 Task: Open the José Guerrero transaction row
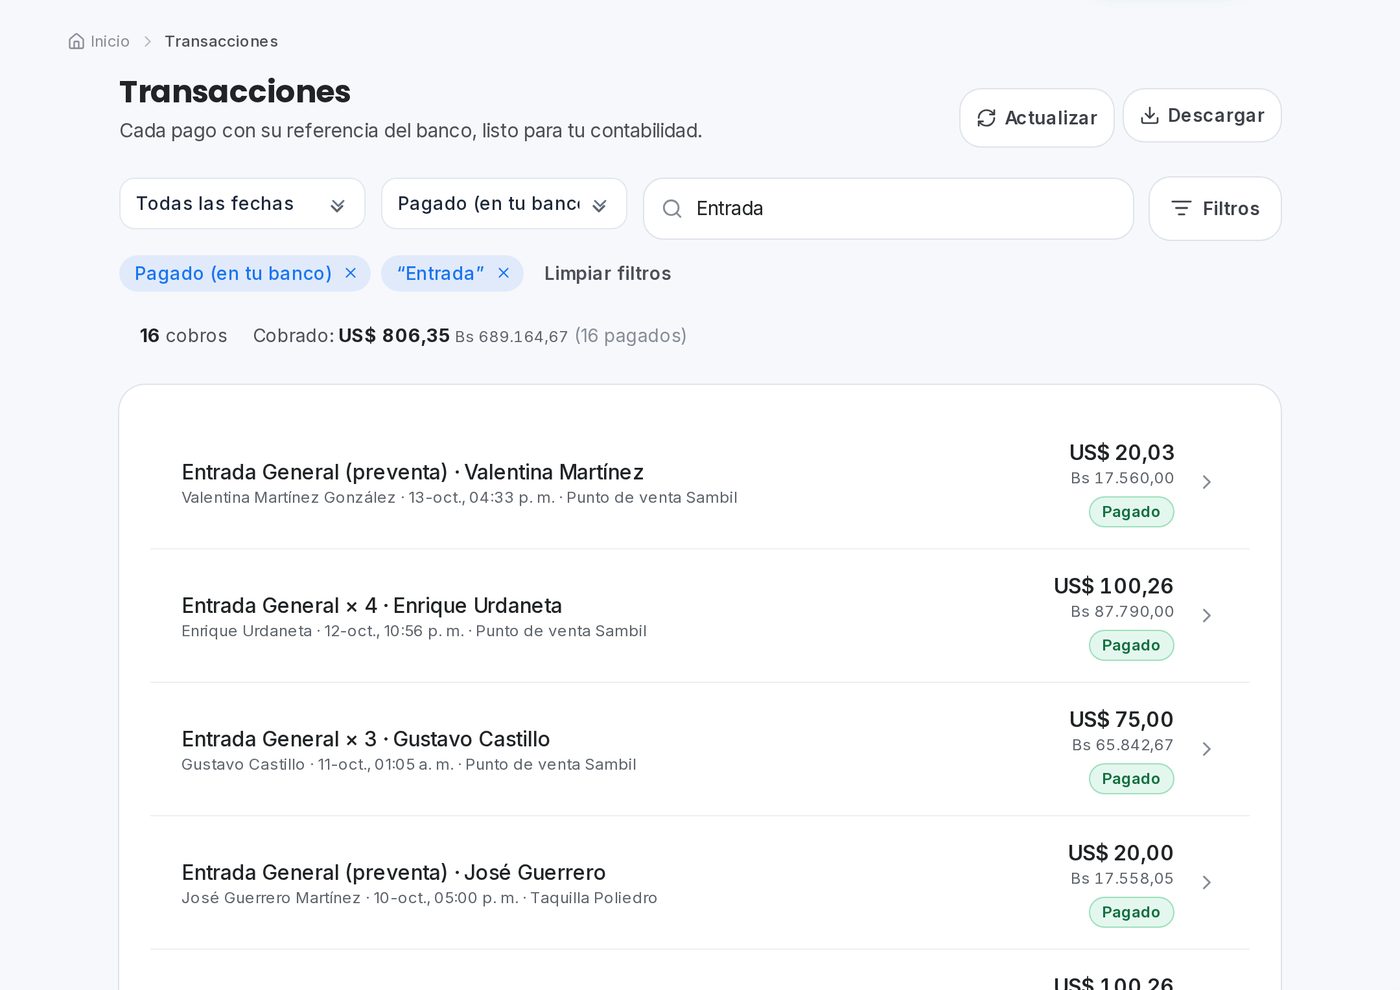(x=700, y=883)
